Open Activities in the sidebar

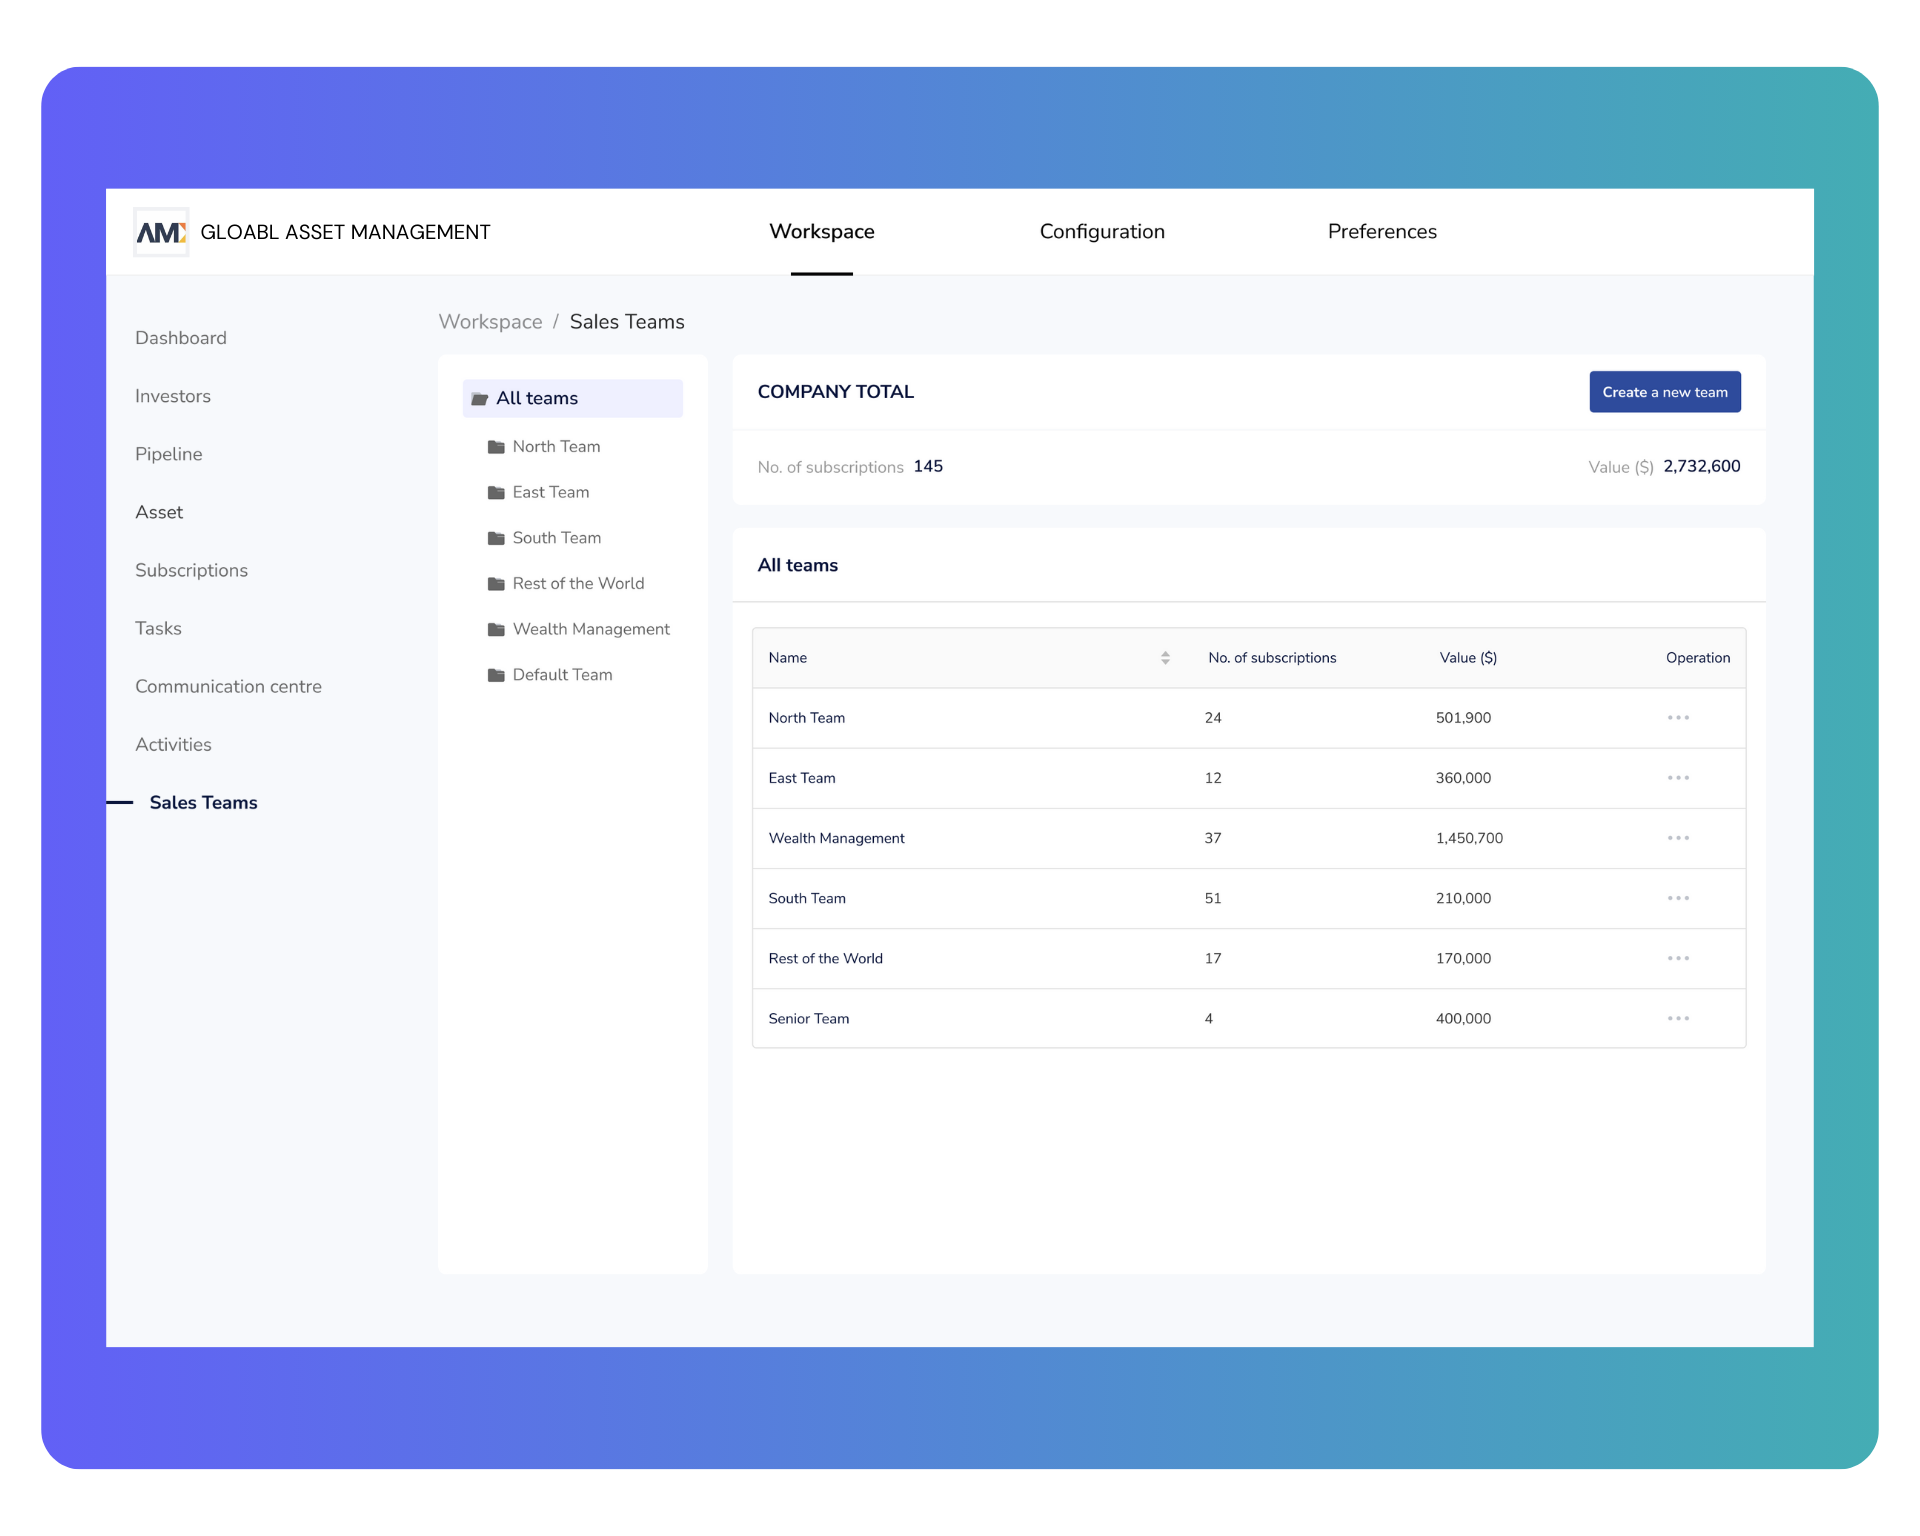point(173,744)
